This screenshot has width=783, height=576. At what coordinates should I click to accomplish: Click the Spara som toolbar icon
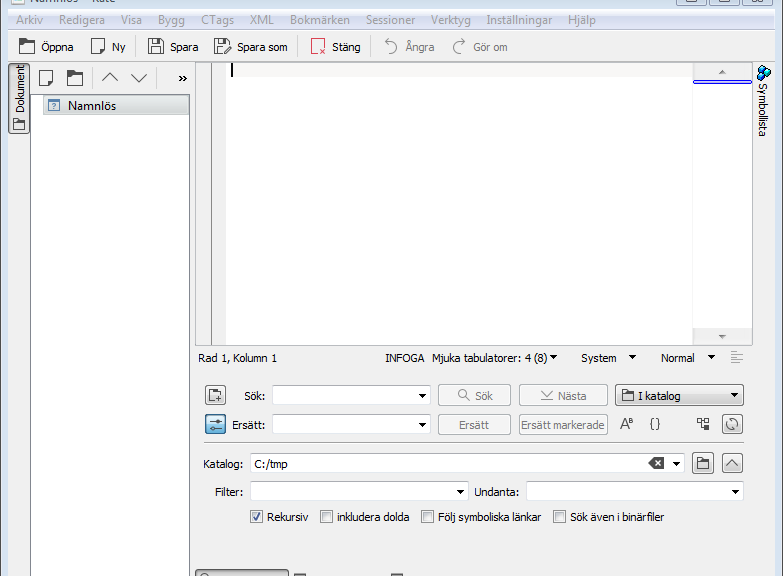(222, 46)
